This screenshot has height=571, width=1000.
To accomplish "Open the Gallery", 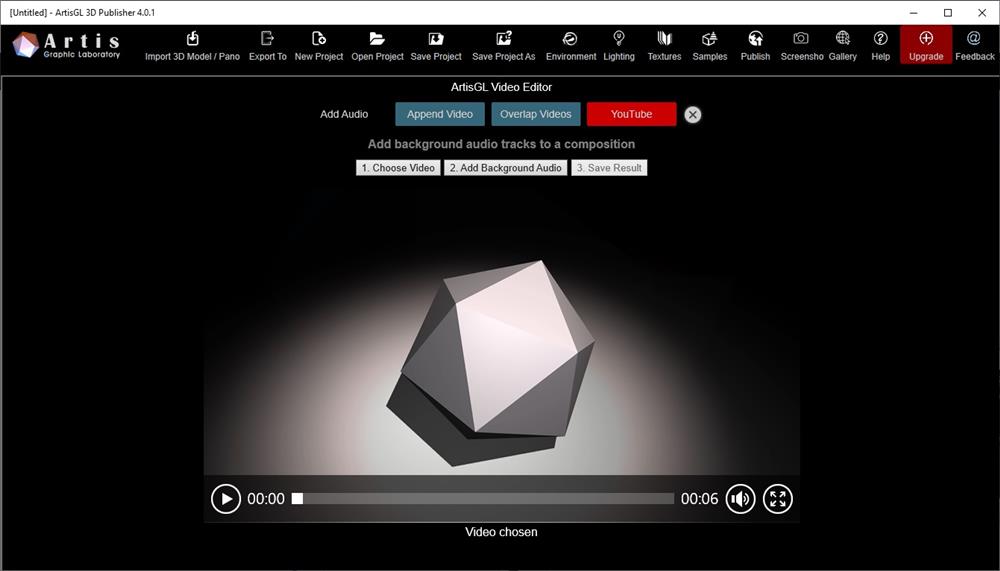I will coord(842,46).
